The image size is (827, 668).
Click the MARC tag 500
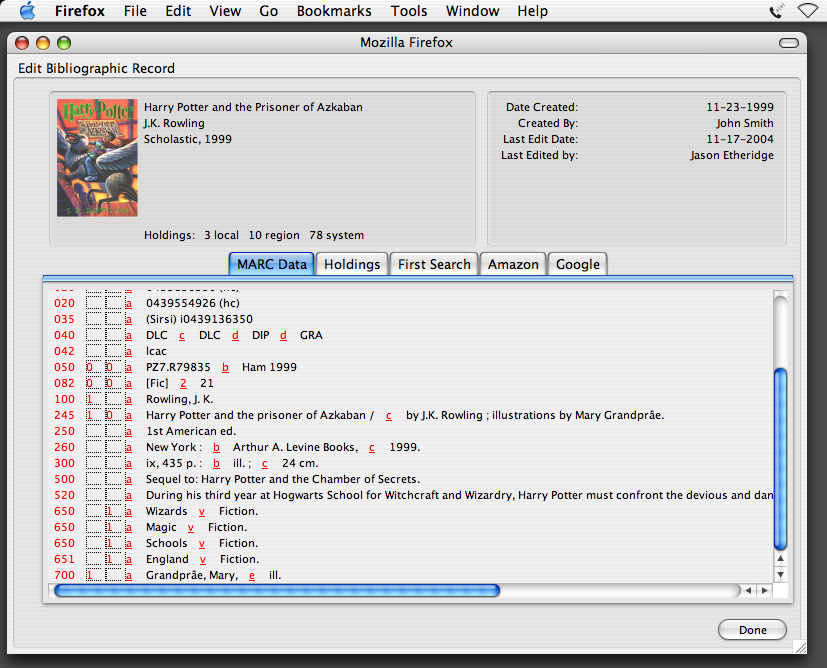tap(64, 479)
